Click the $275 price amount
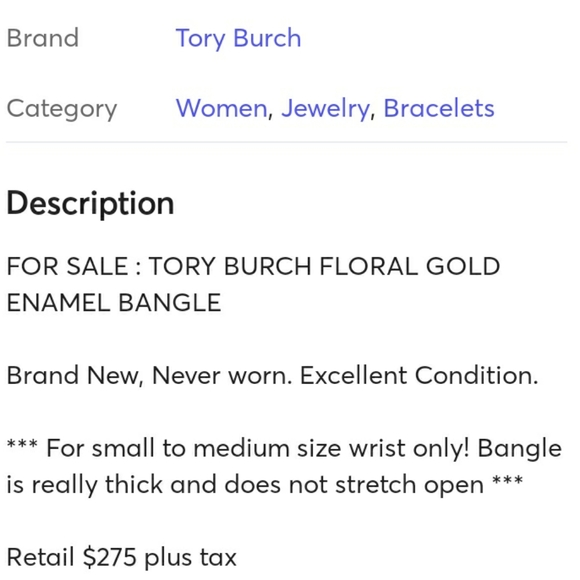The image size is (580, 580). (109, 557)
